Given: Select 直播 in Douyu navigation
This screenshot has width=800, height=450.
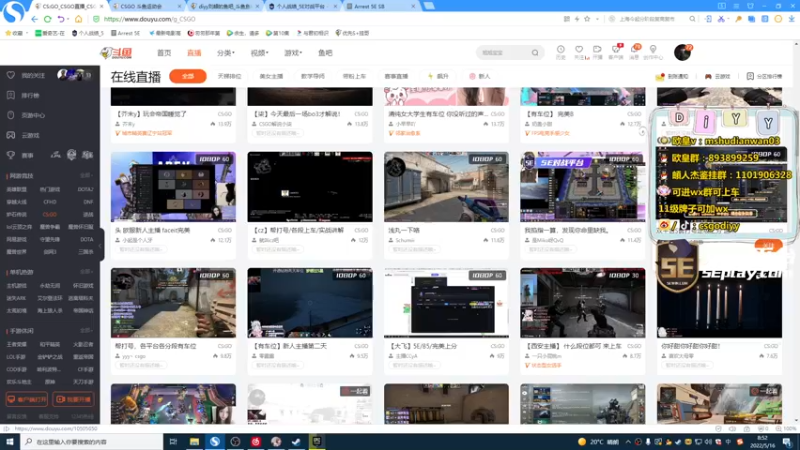Looking at the screenshot, I should (x=194, y=53).
